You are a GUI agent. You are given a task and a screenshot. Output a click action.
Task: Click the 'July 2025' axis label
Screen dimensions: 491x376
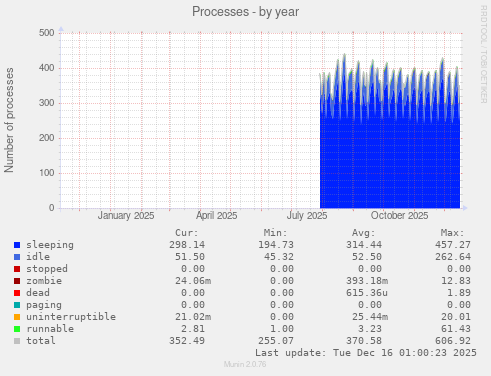[307, 216]
